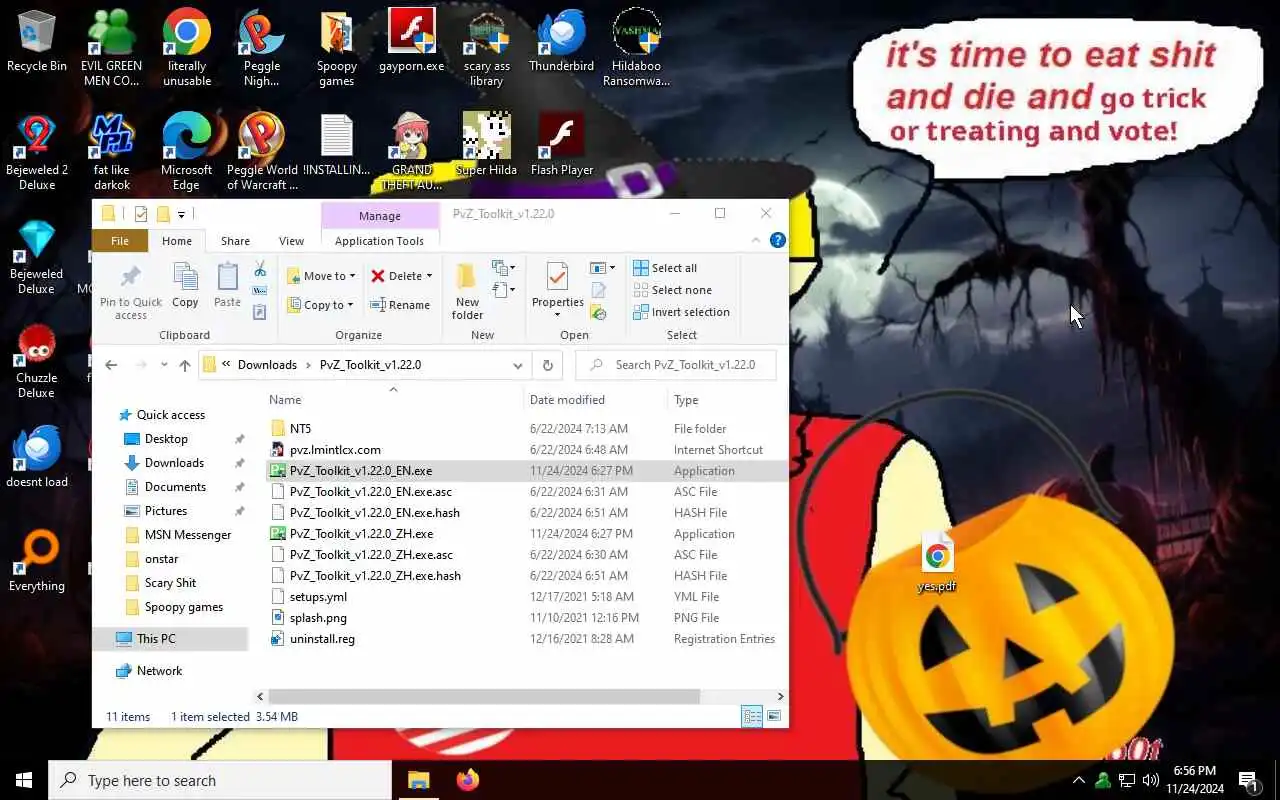This screenshot has height=800, width=1280.
Task: Select the NT5 folder row
Action: click(x=527, y=429)
